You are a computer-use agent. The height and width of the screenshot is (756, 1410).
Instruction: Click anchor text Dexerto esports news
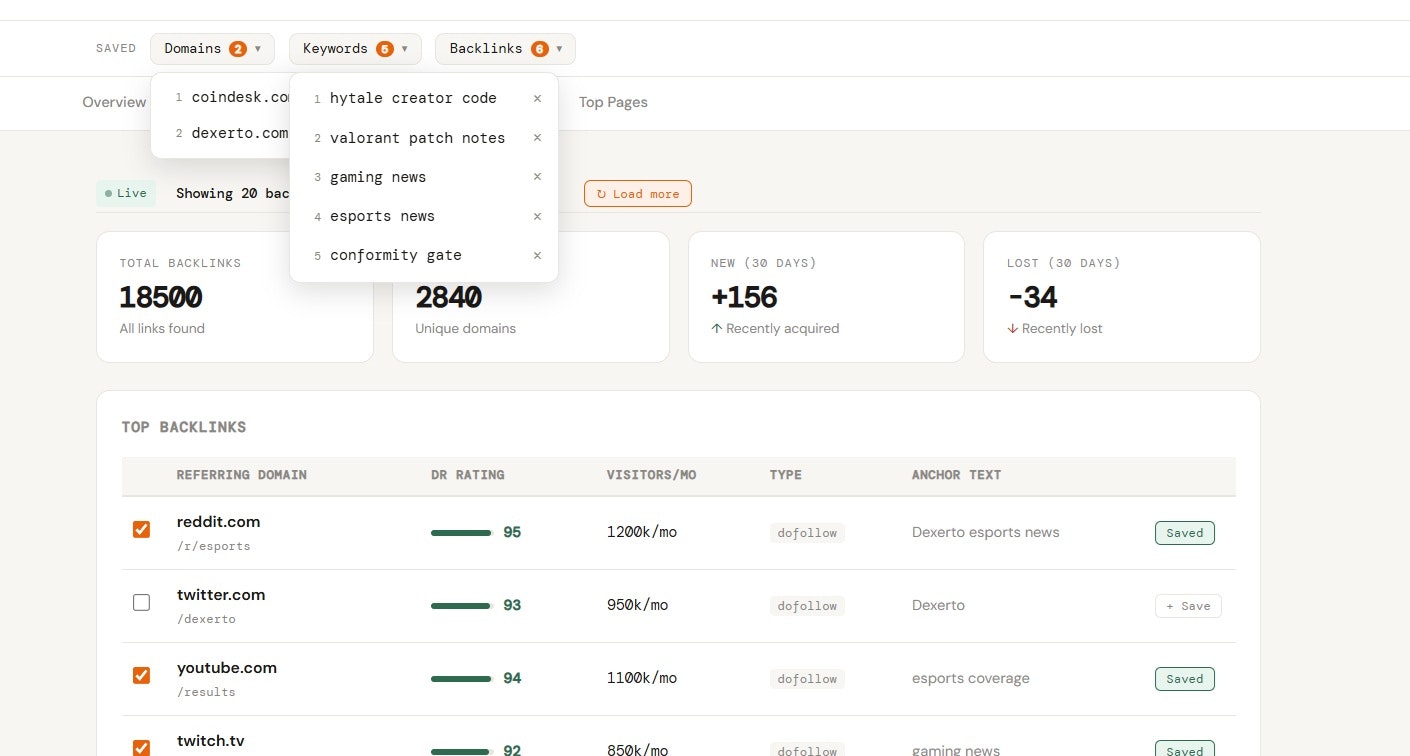[x=986, y=532]
